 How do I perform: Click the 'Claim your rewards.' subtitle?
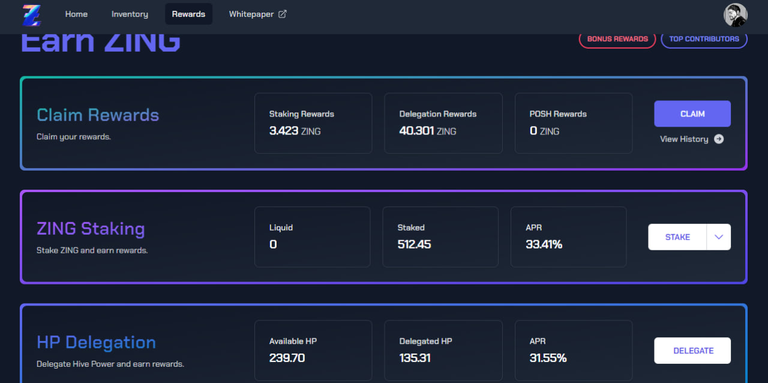[x=74, y=137]
